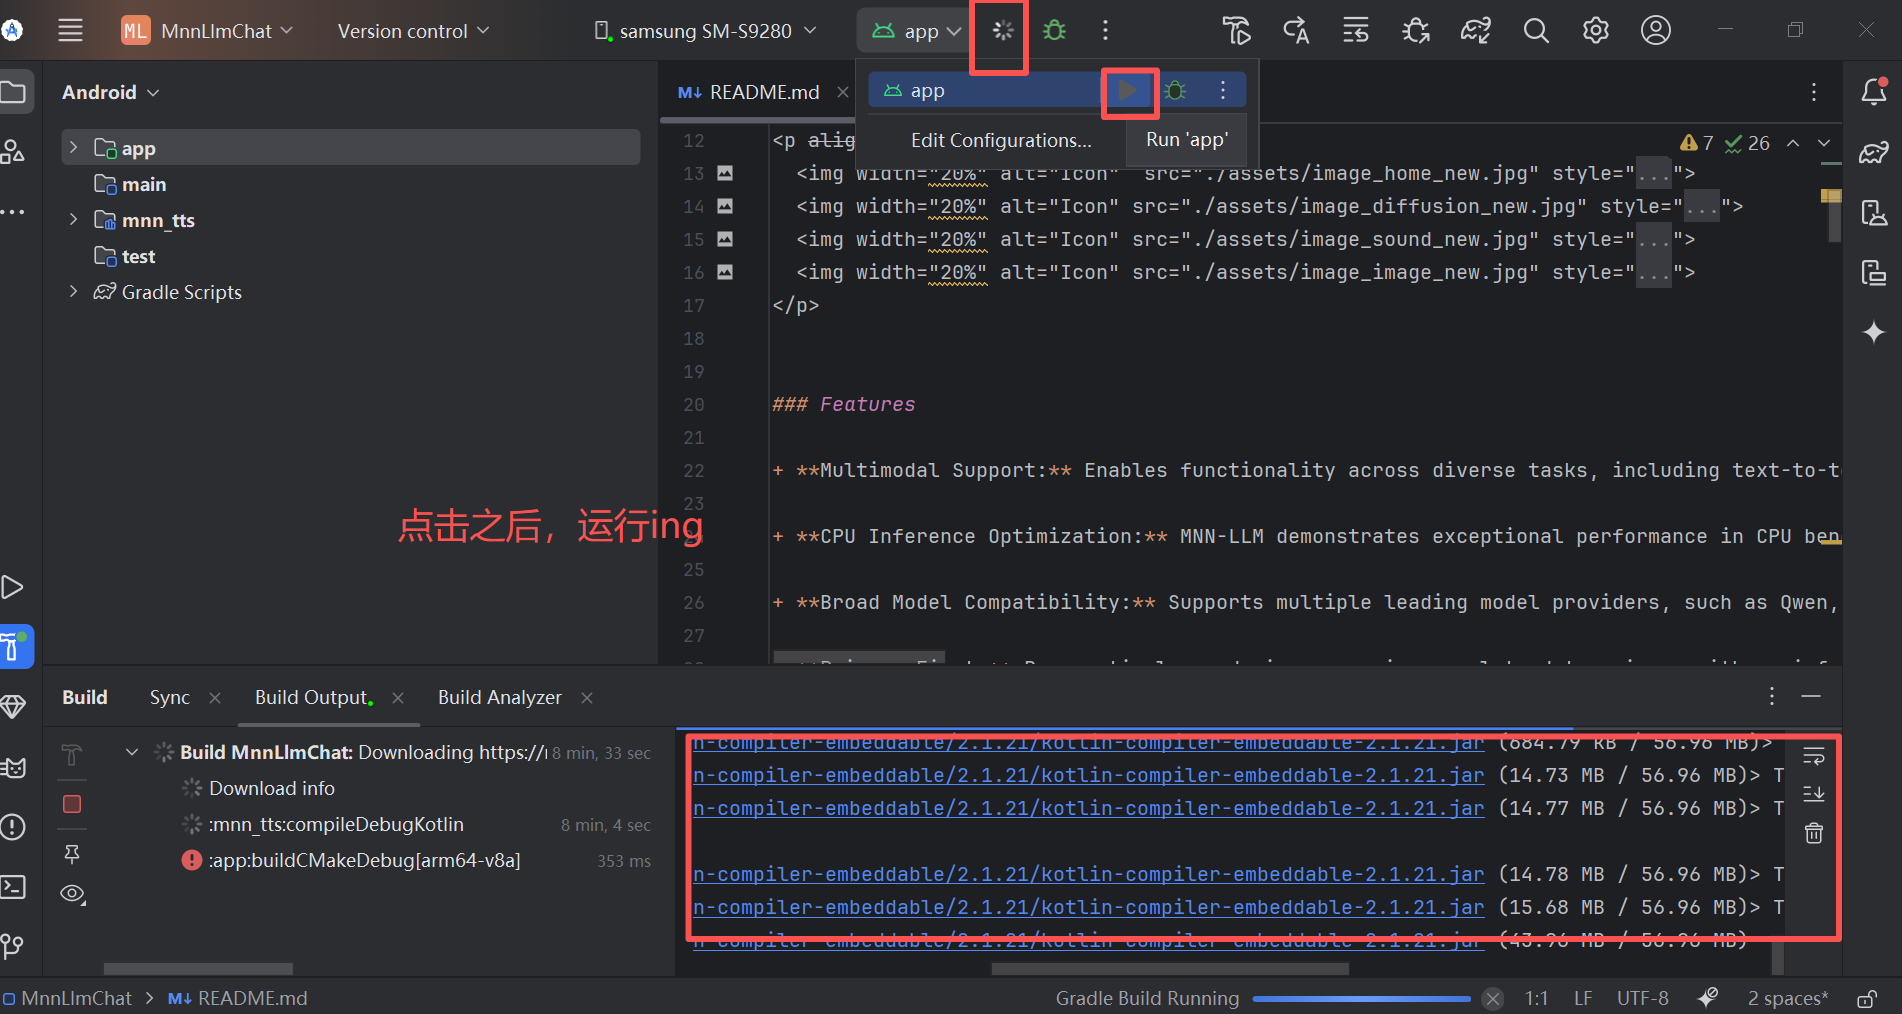Click UTF-8 encoding in status bar
Image resolution: width=1902 pixels, height=1014 pixels.
(1642, 998)
